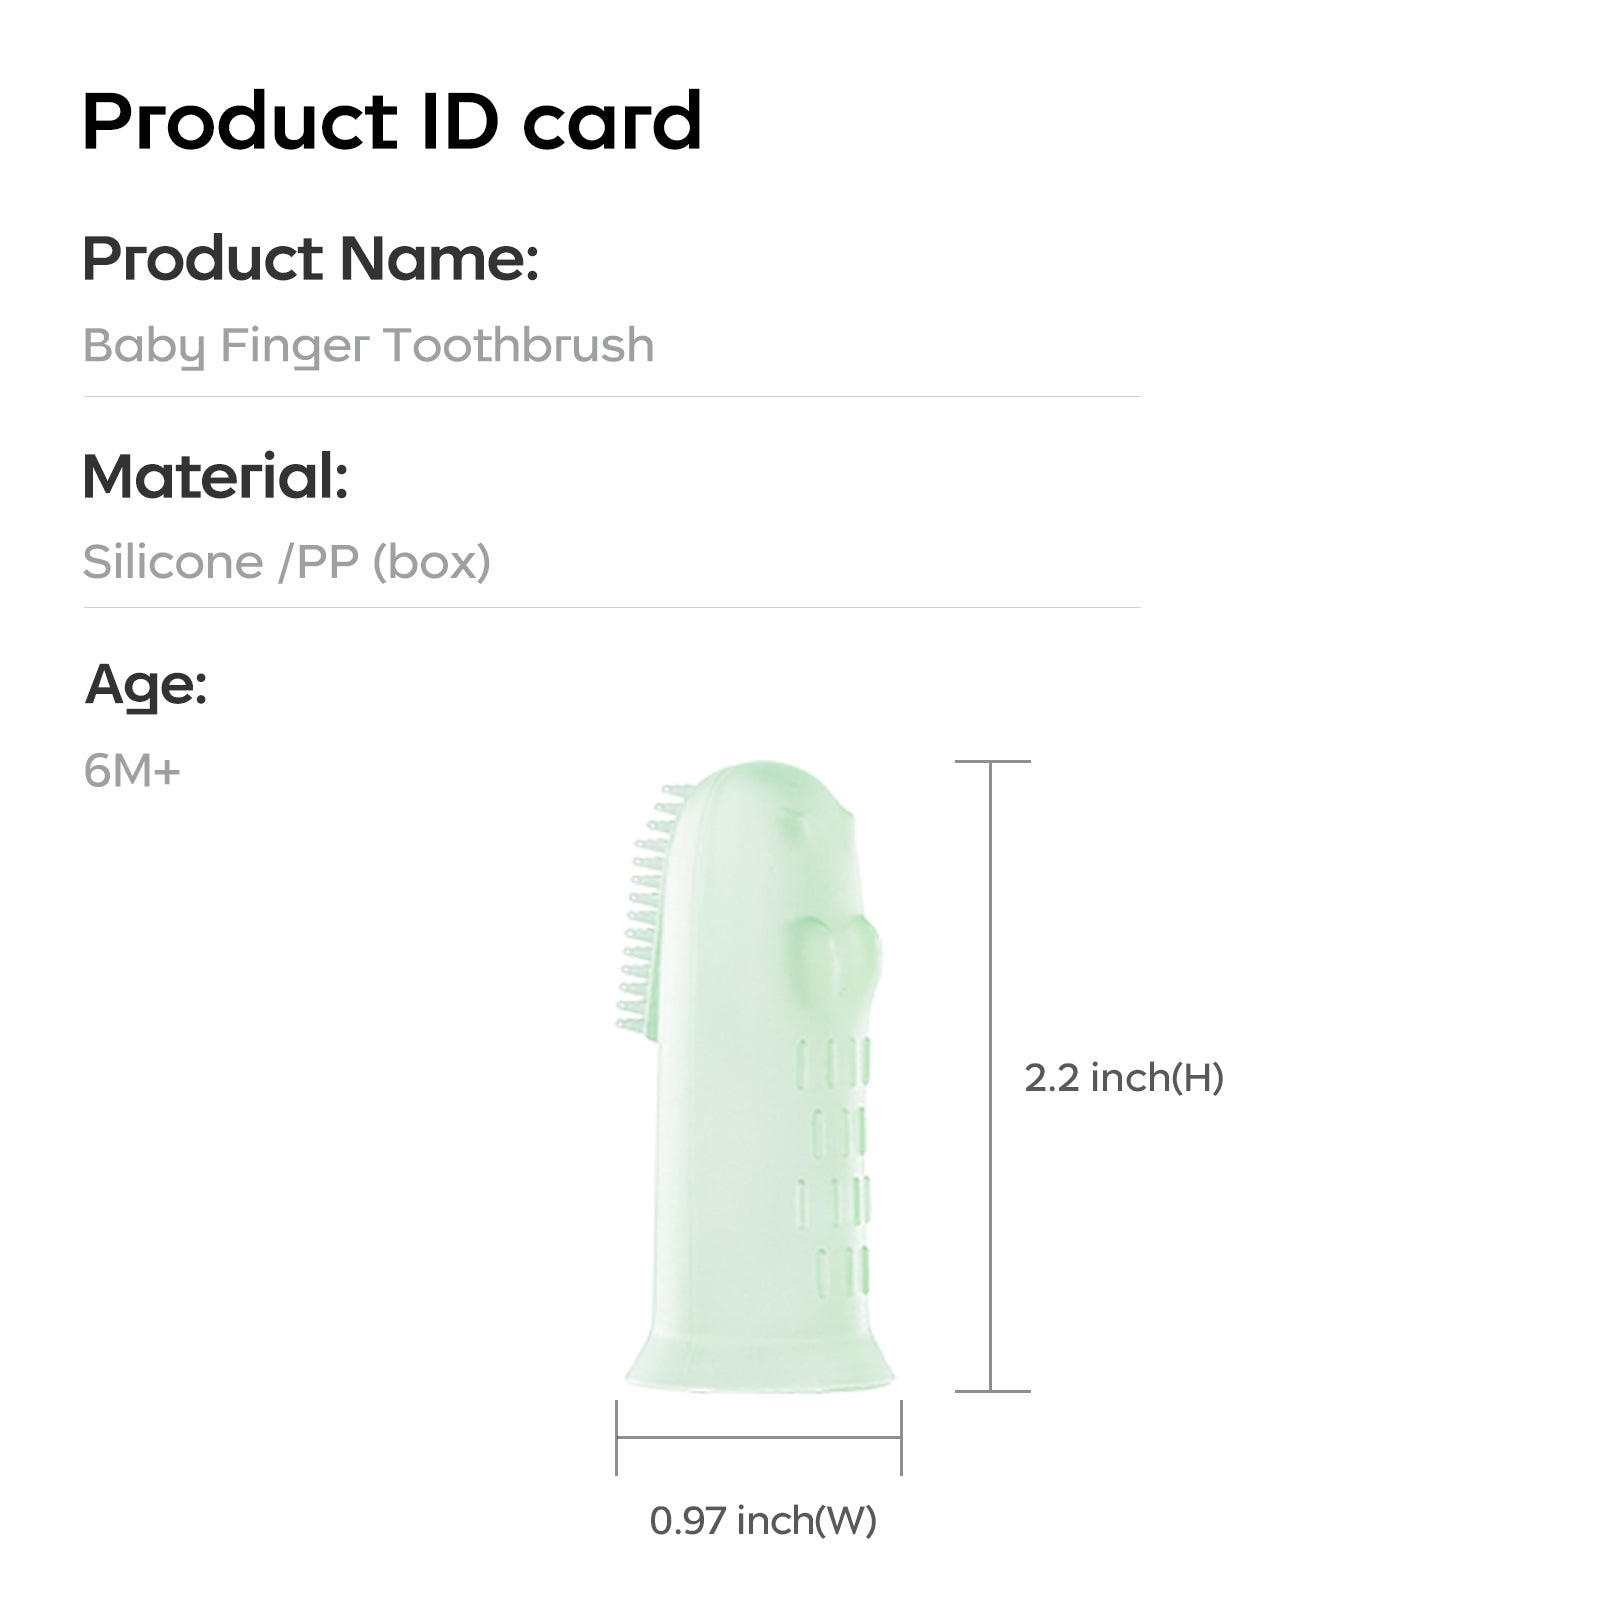The width and height of the screenshot is (1600, 1600).
Task: Select Silicone /PP (box) text
Action: pyautogui.click(x=286, y=562)
